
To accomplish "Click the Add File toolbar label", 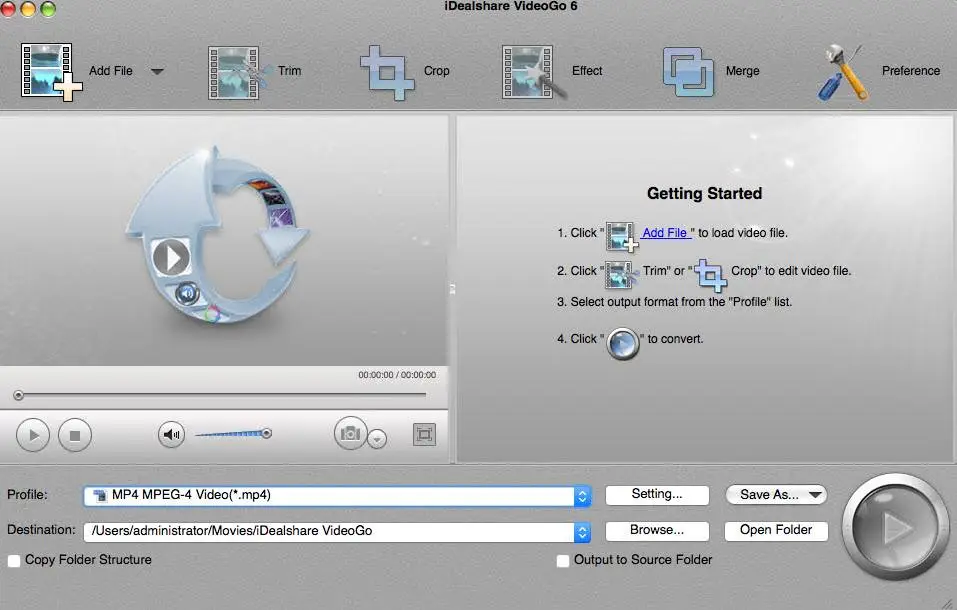I will click(x=110, y=71).
